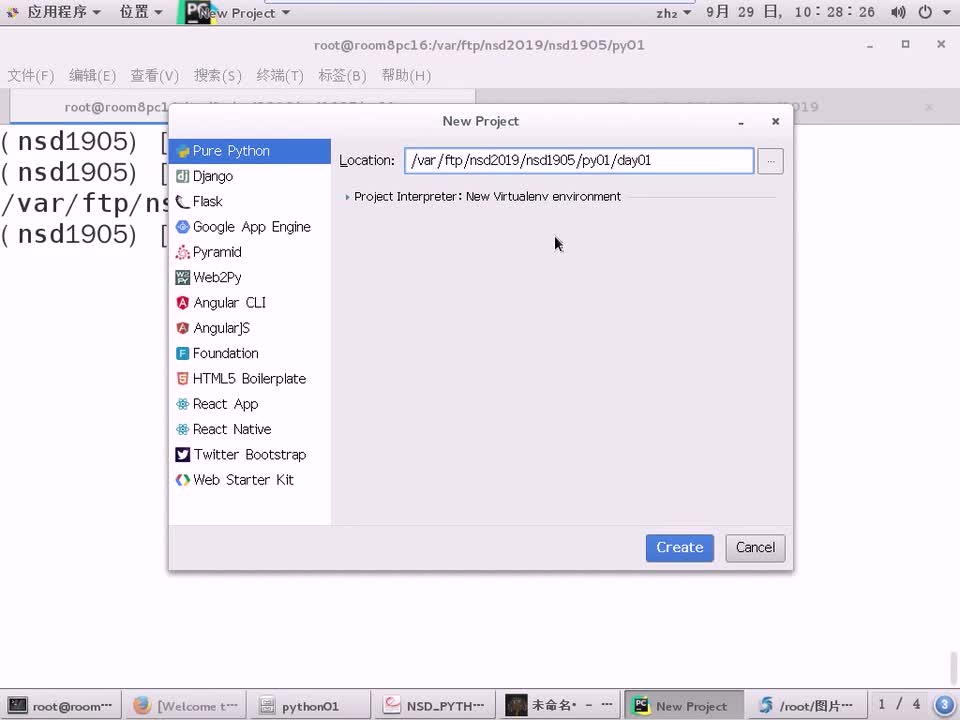Select Django project type
Image resolution: width=960 pixels, height=720 pixels.
click(x=250, y=176)
